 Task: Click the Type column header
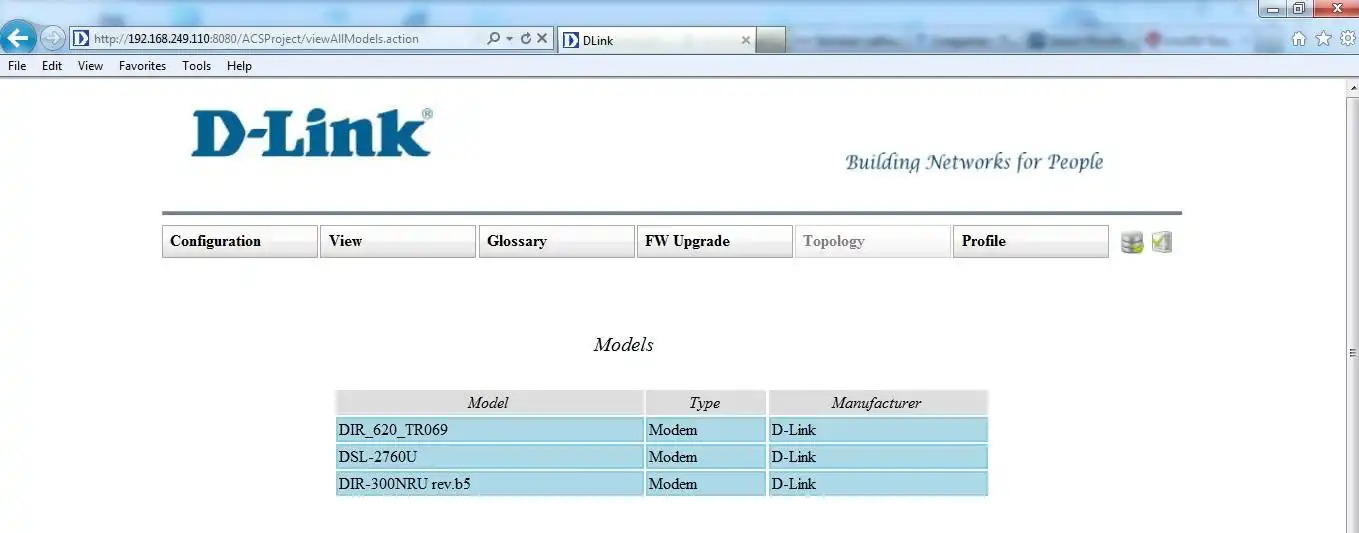point(705,403)
